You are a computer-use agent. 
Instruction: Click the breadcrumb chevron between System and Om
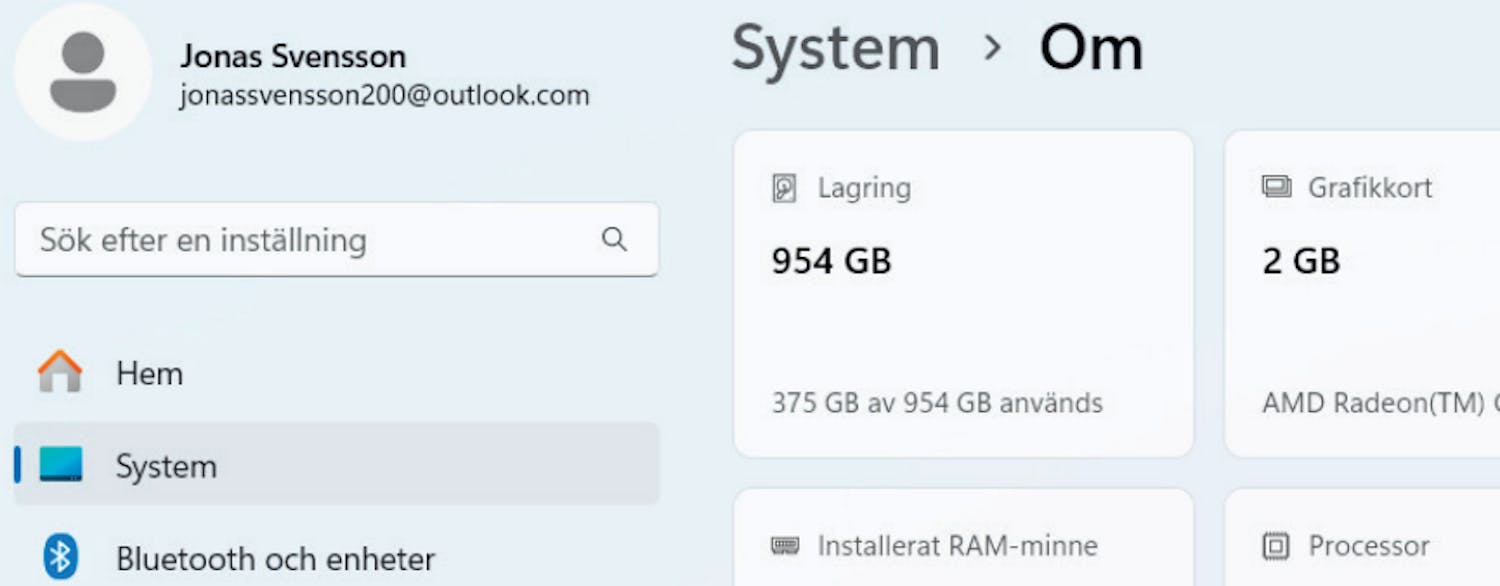[x=992, y=47]
